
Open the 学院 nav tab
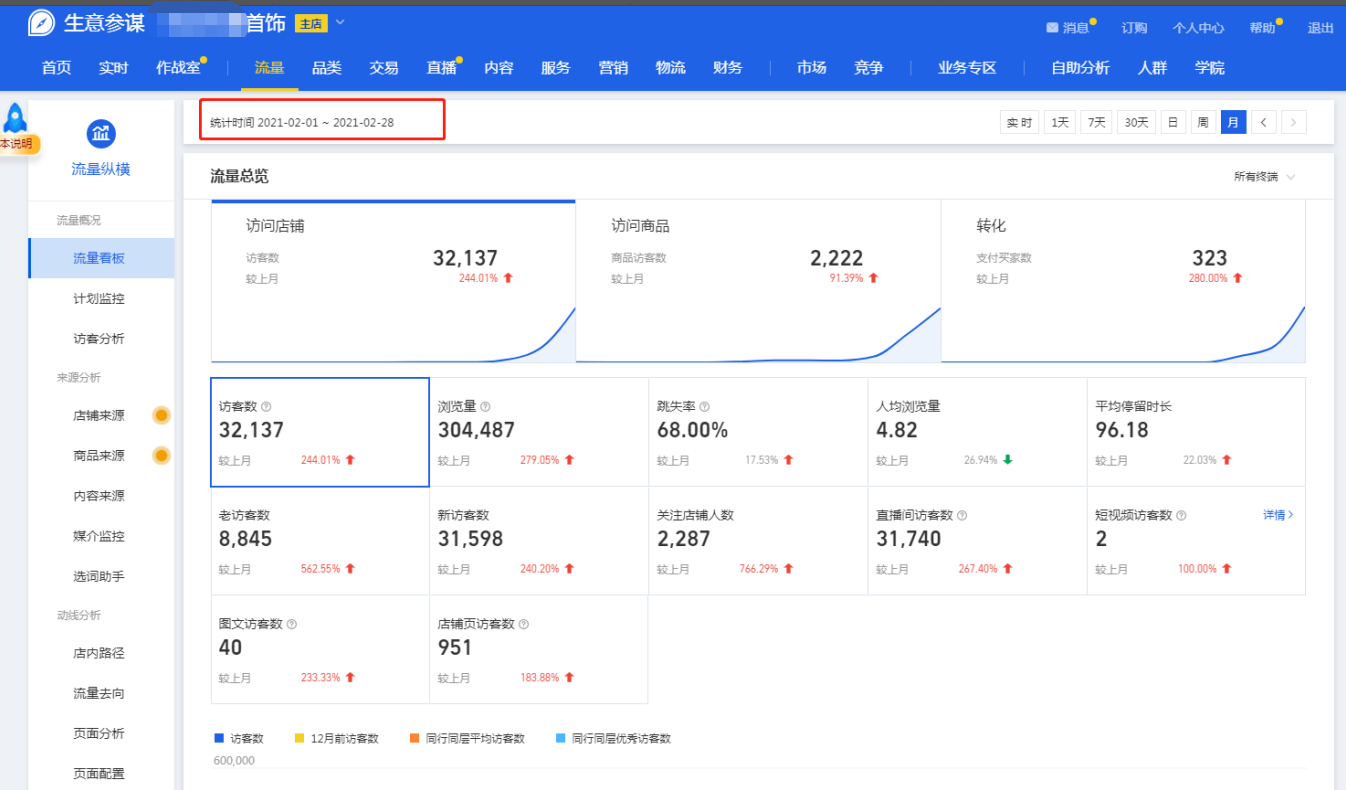point(1209,68)
